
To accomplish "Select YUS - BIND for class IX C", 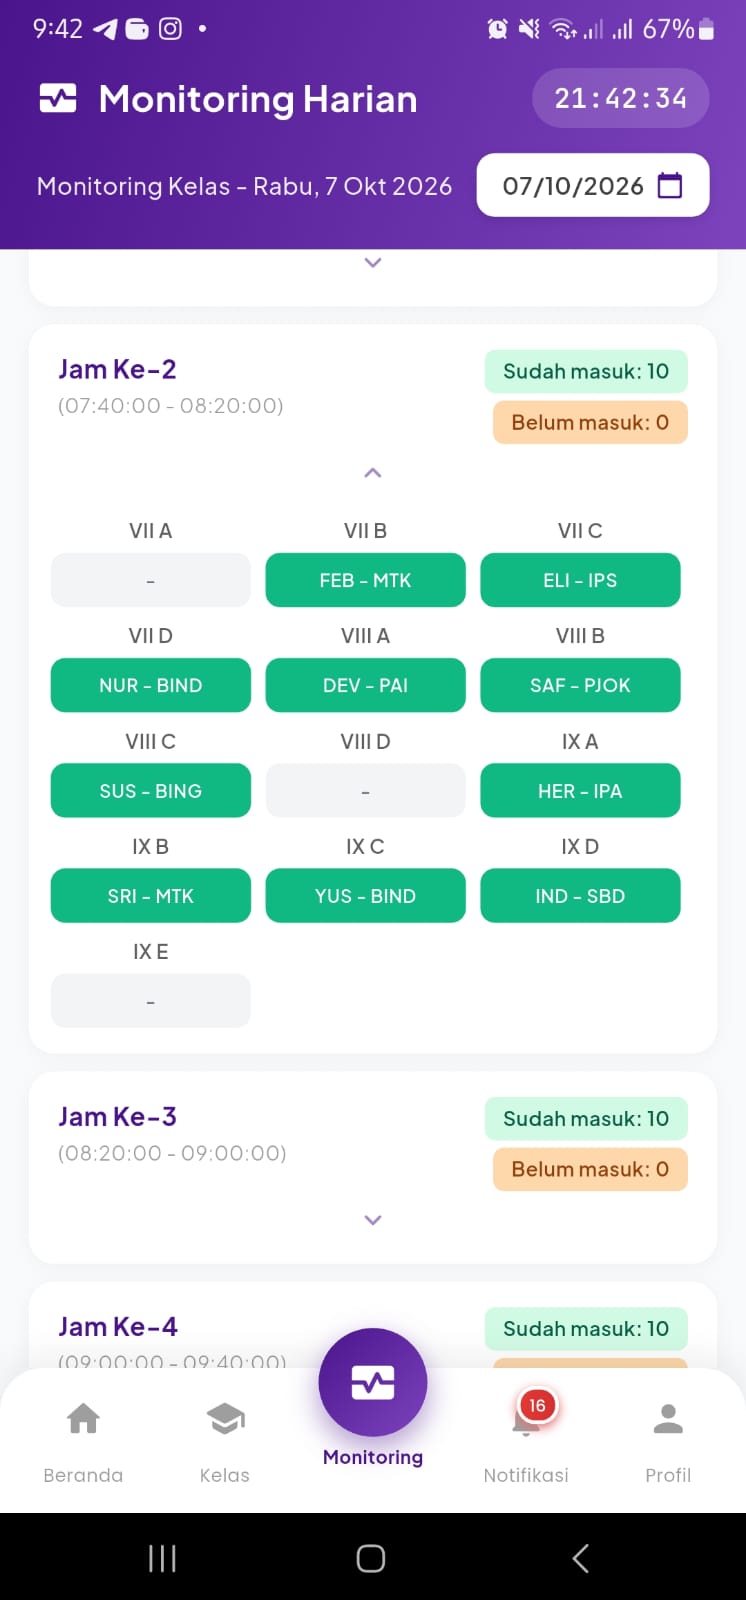I will click(365, 896).
